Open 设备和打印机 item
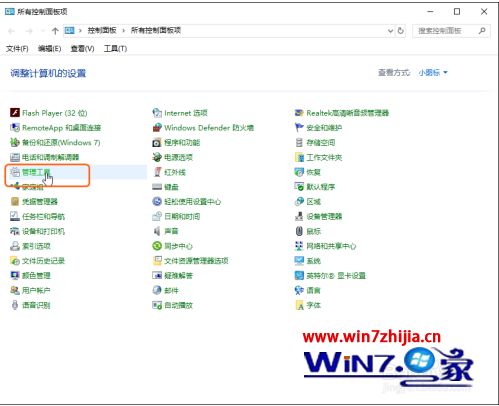 tap(37, 231)
